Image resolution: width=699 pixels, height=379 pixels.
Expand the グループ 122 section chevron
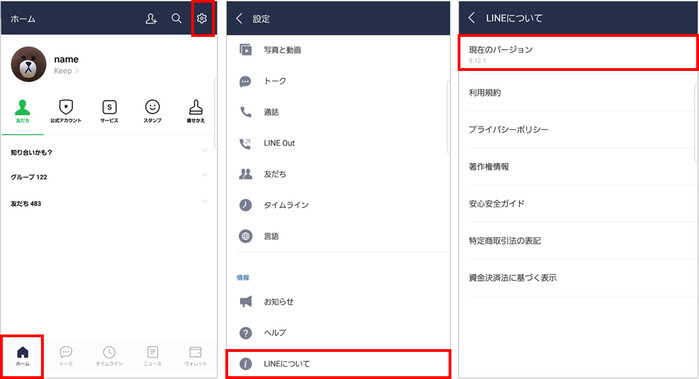click(x=205, y=175)
